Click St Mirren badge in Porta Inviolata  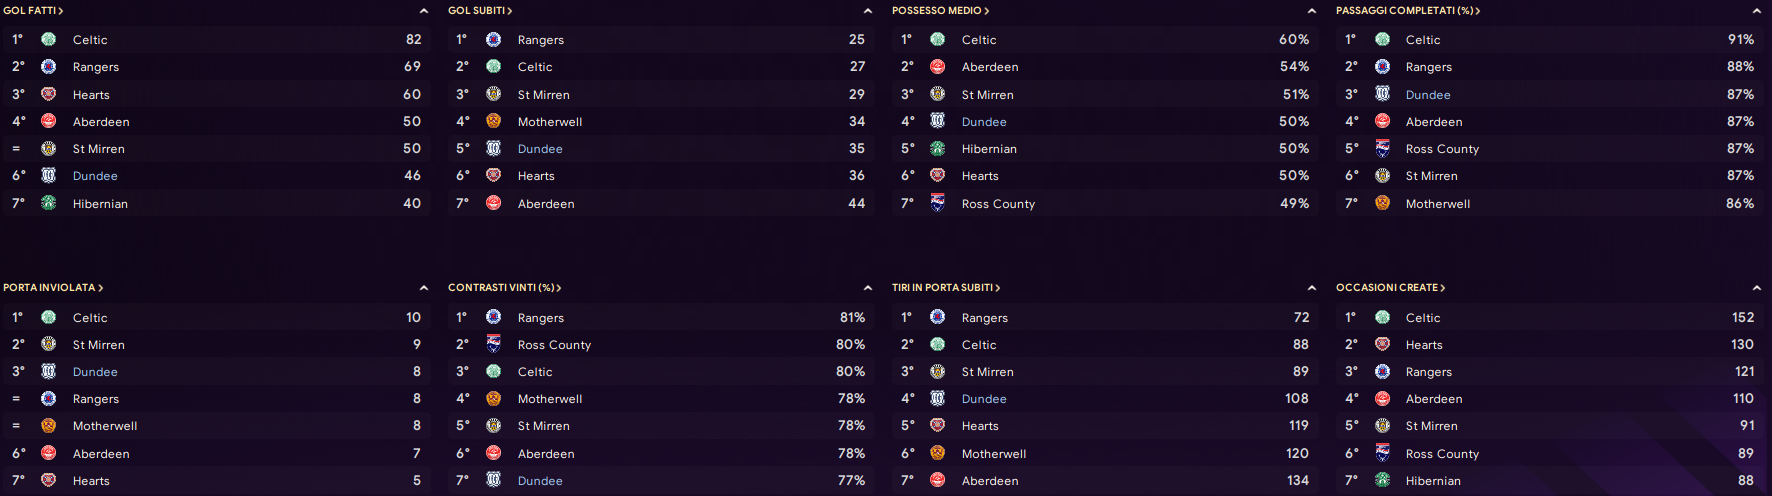48,344
